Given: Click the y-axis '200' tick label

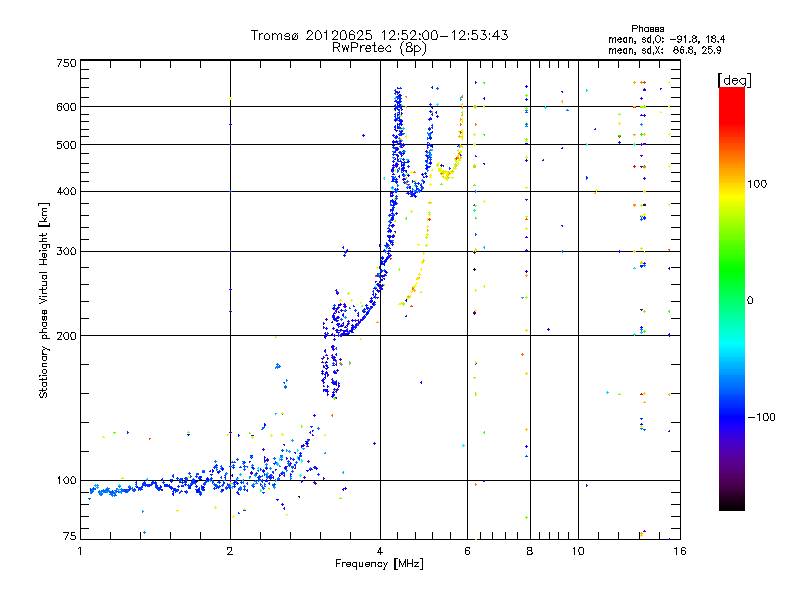Looking at the screenshot, I should coord(66,336).
